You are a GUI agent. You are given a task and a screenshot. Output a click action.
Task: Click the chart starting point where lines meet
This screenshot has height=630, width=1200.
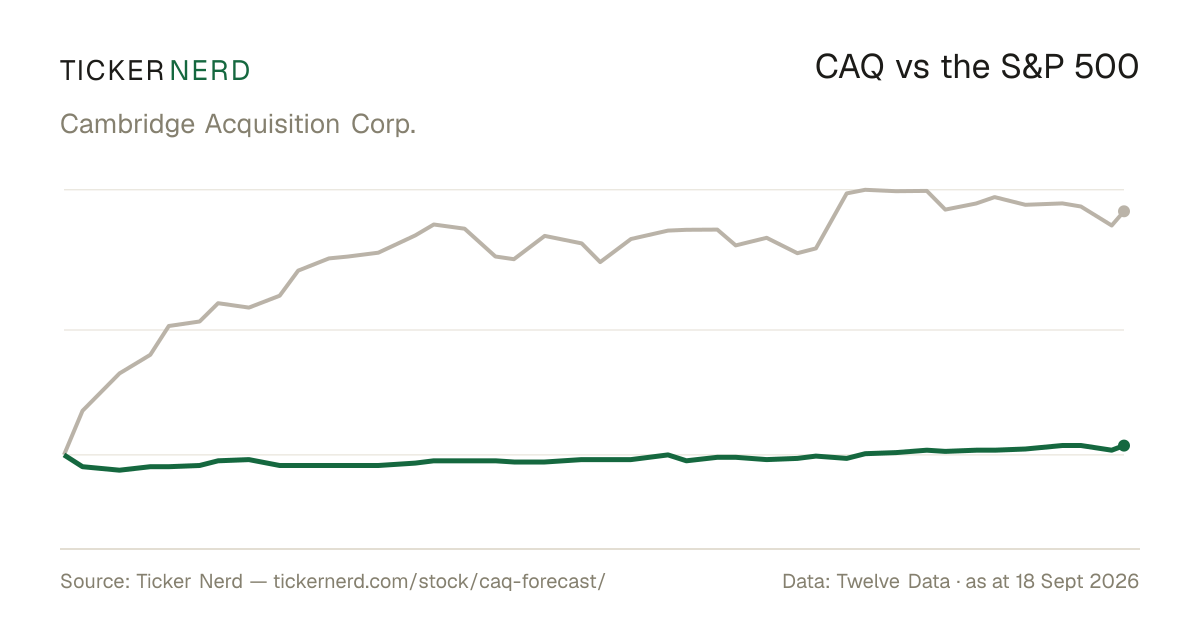pyautogui.click(x=65, y=454)
